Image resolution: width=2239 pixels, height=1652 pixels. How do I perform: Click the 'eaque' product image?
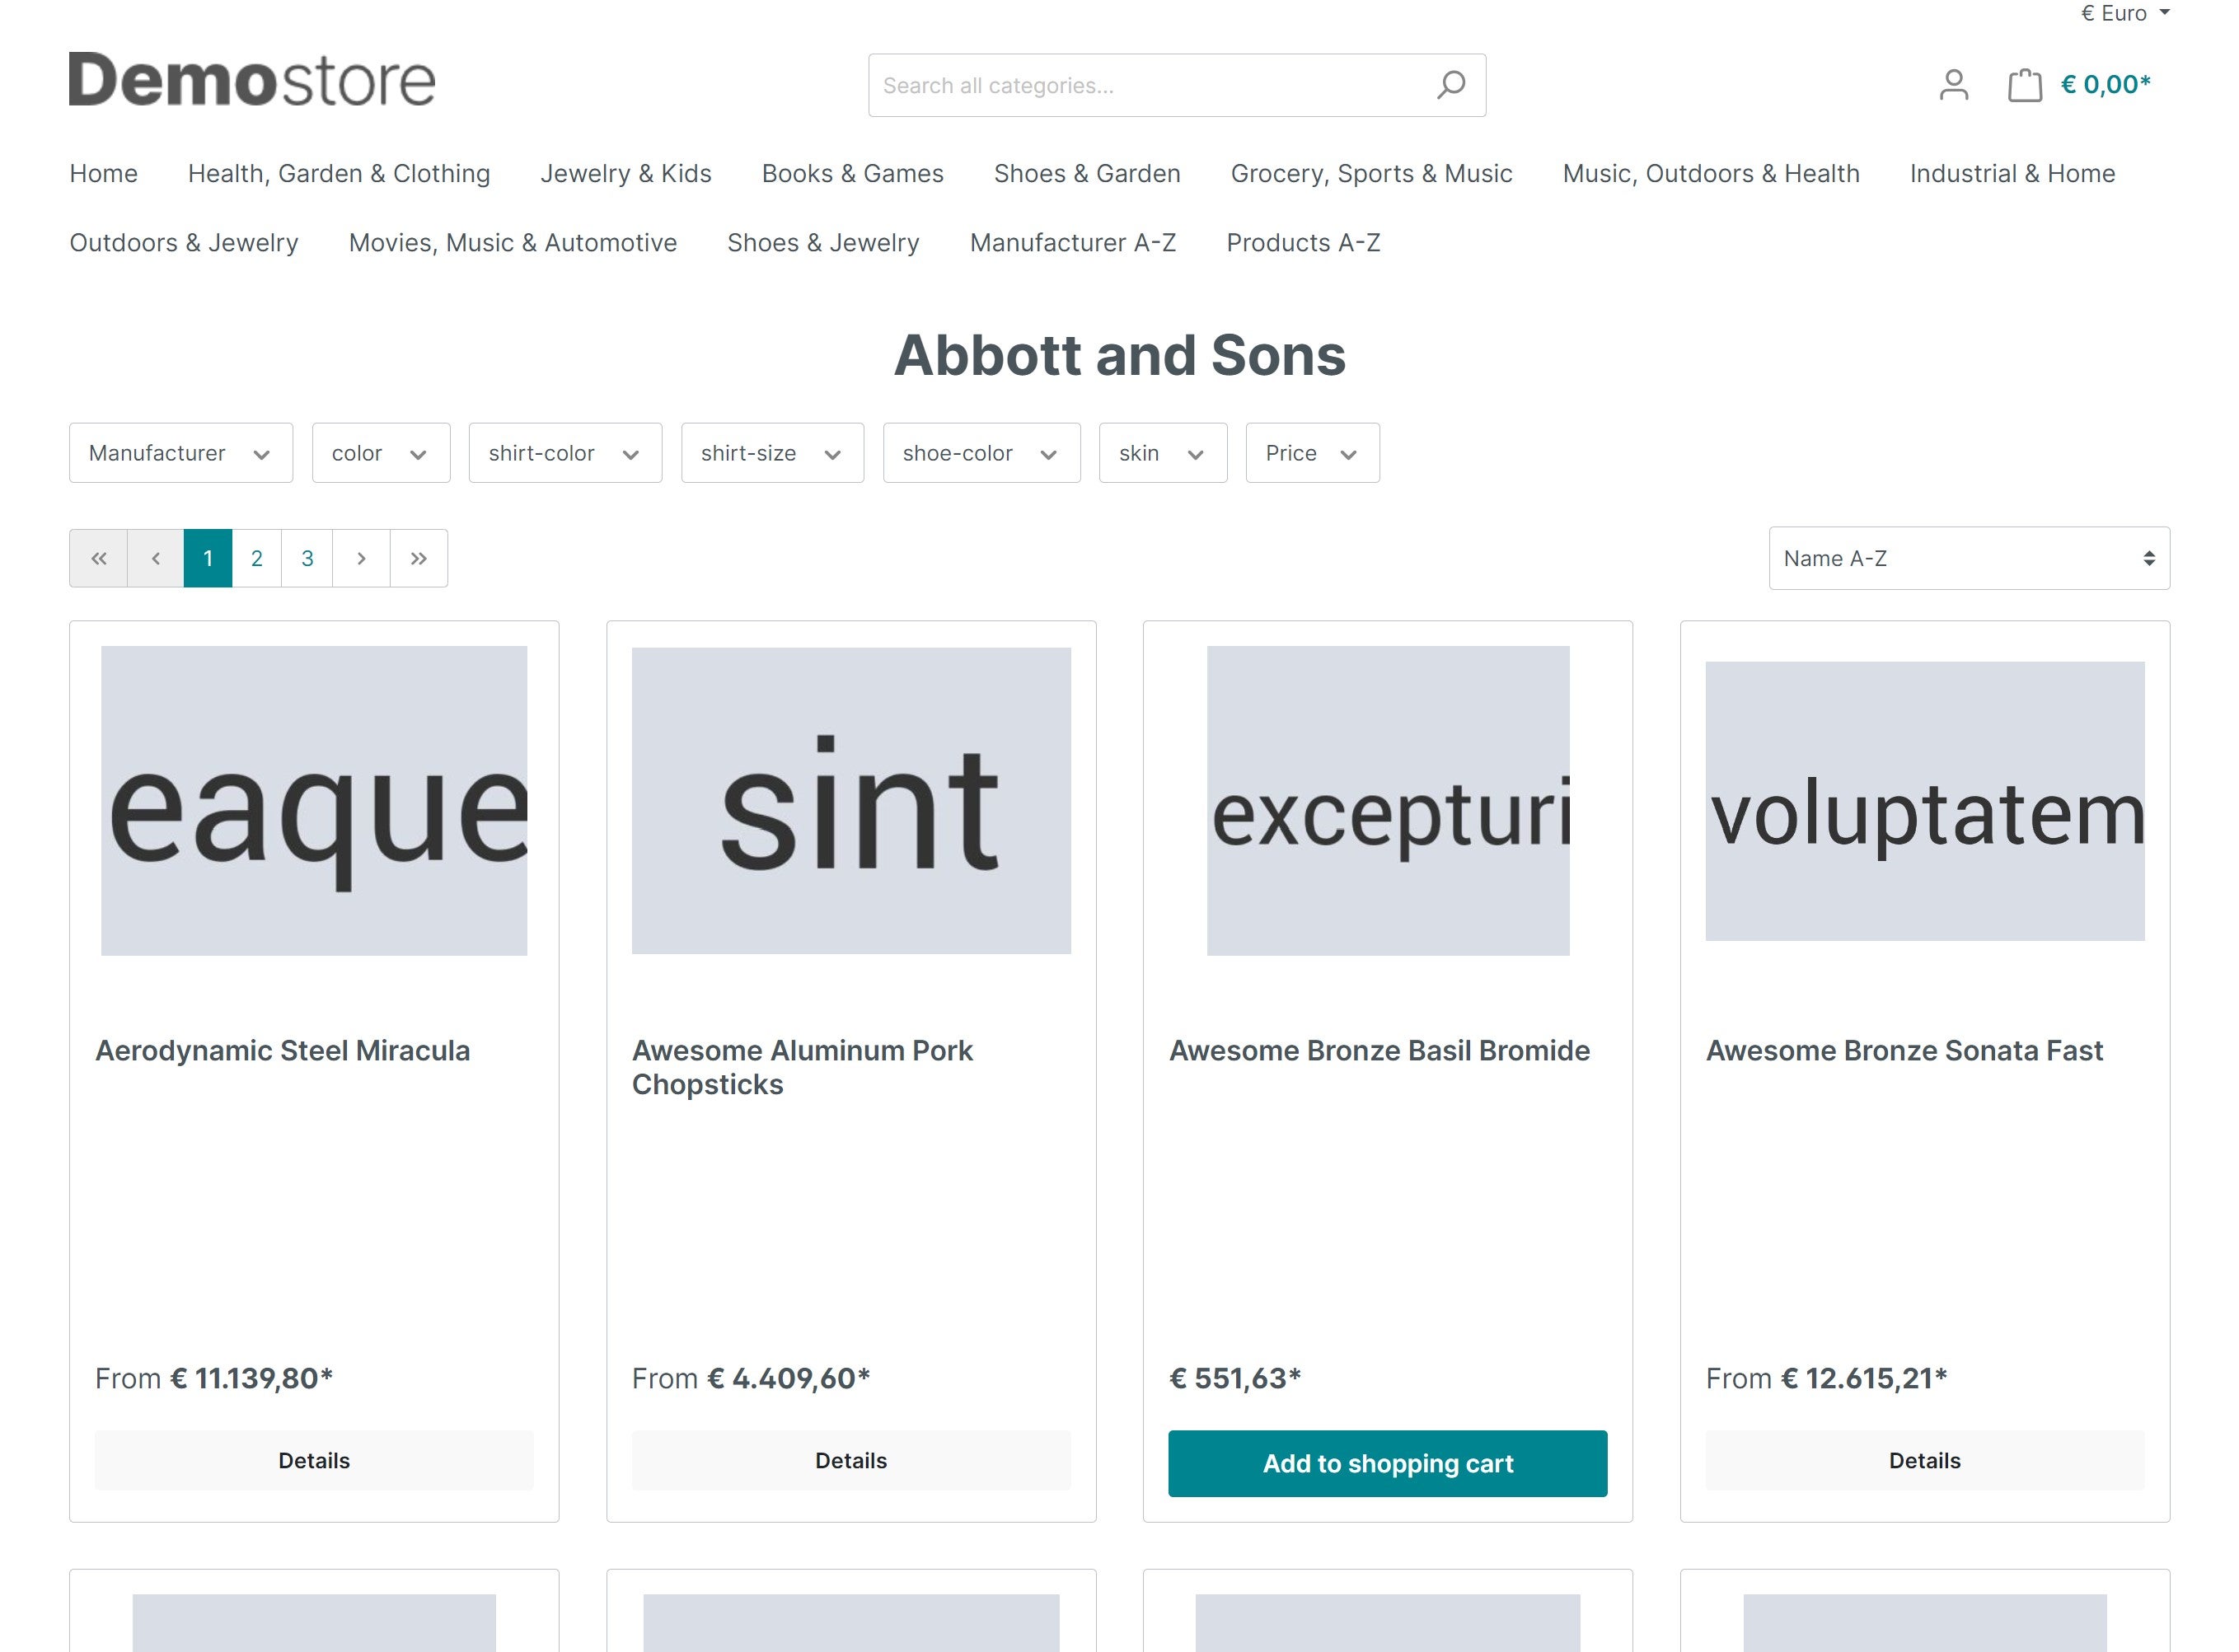[314, 800]
